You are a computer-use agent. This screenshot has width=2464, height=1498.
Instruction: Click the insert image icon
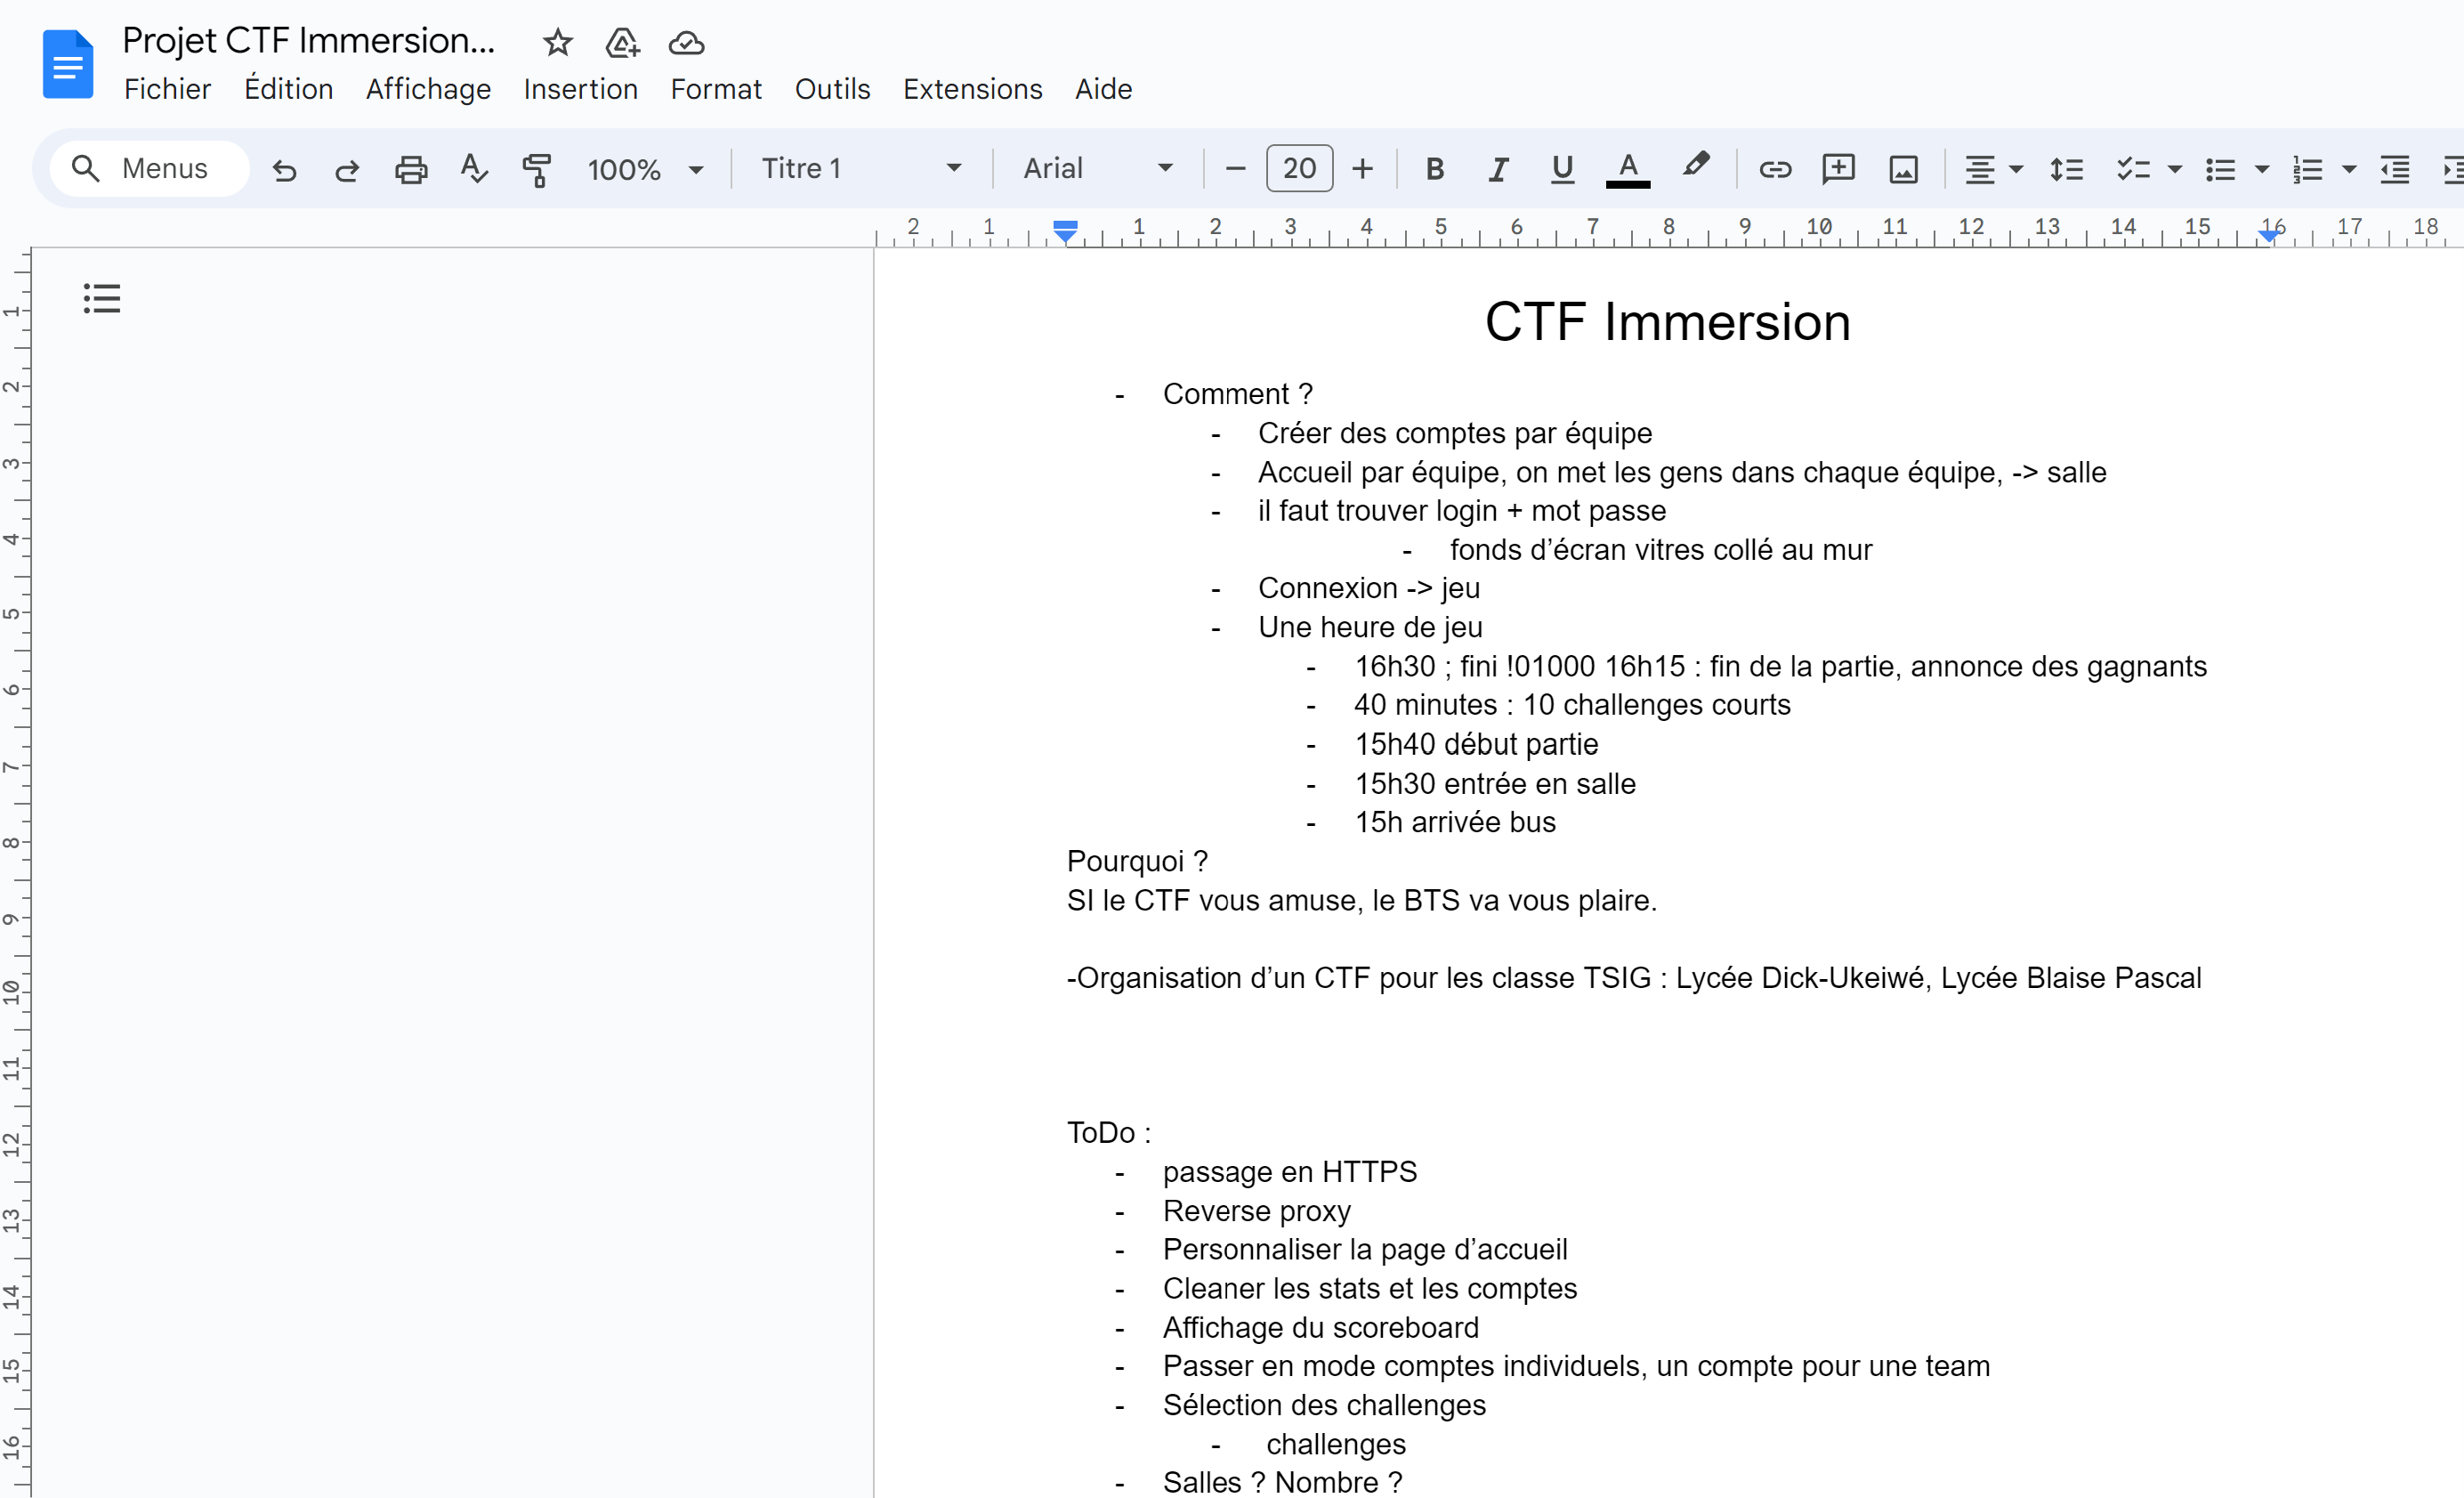1902,169
